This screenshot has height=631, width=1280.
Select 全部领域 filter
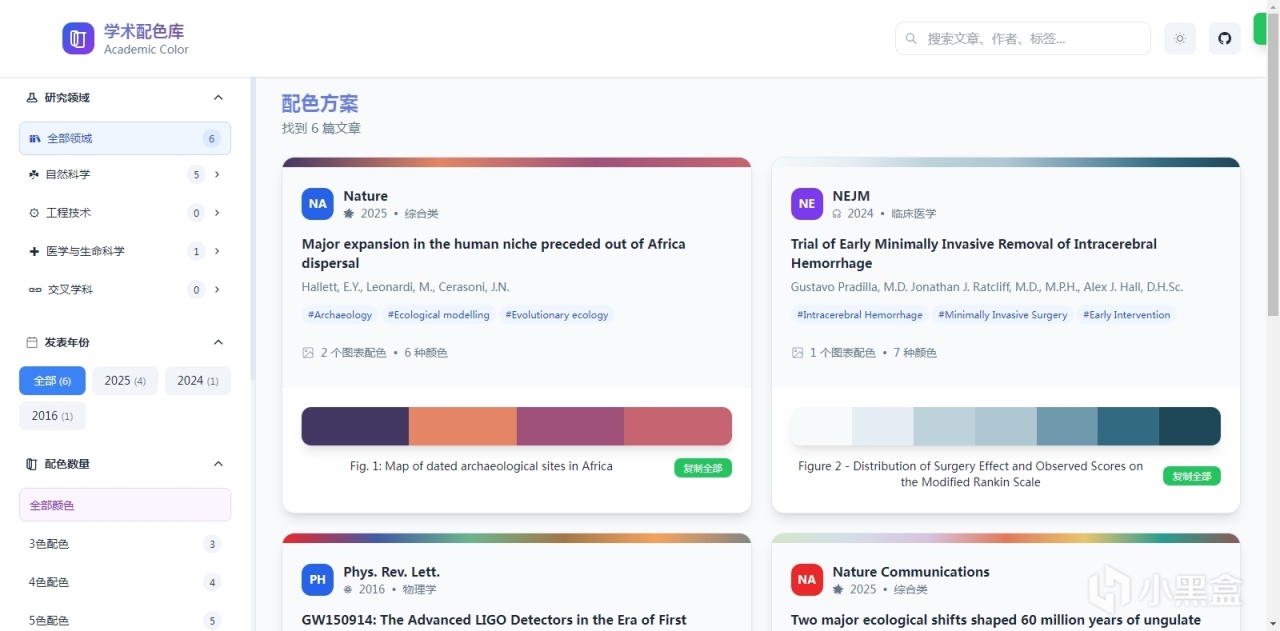coord(125,138)
